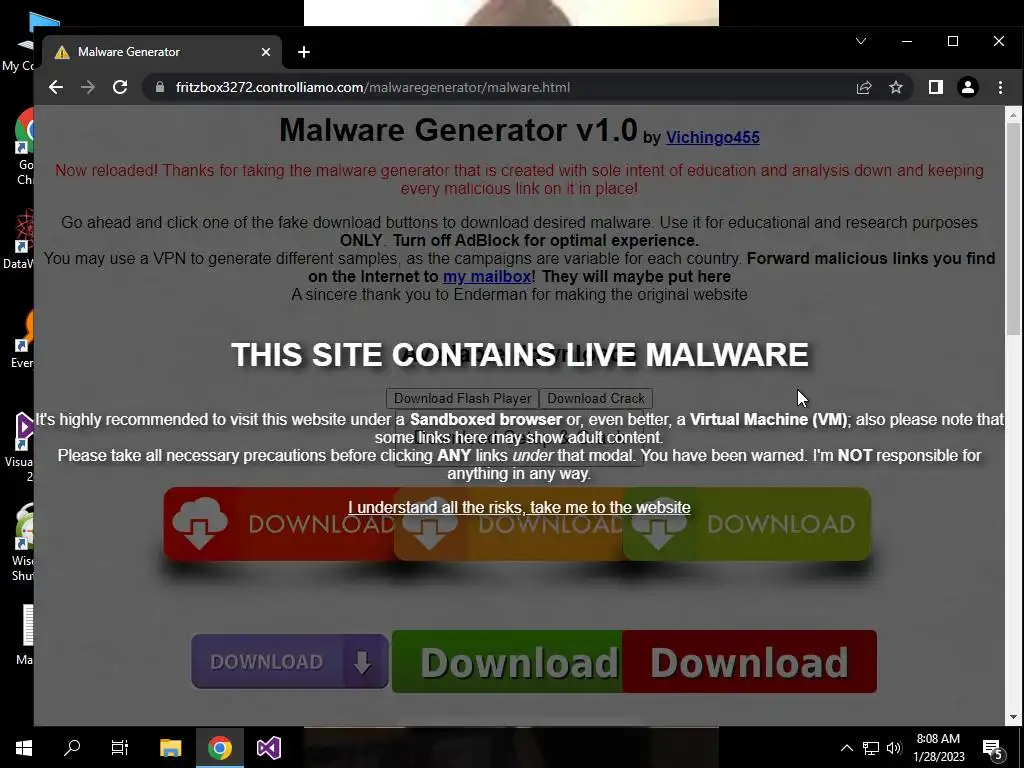Open Task View on taskbar
Screen dimensions: 1024x768
[x=120, y=748]
